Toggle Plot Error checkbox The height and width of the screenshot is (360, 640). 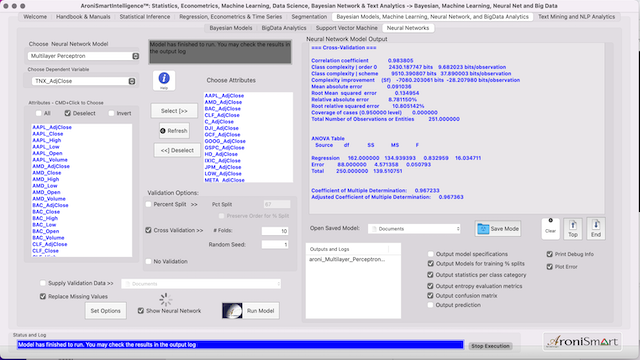(x=549, y=267)
